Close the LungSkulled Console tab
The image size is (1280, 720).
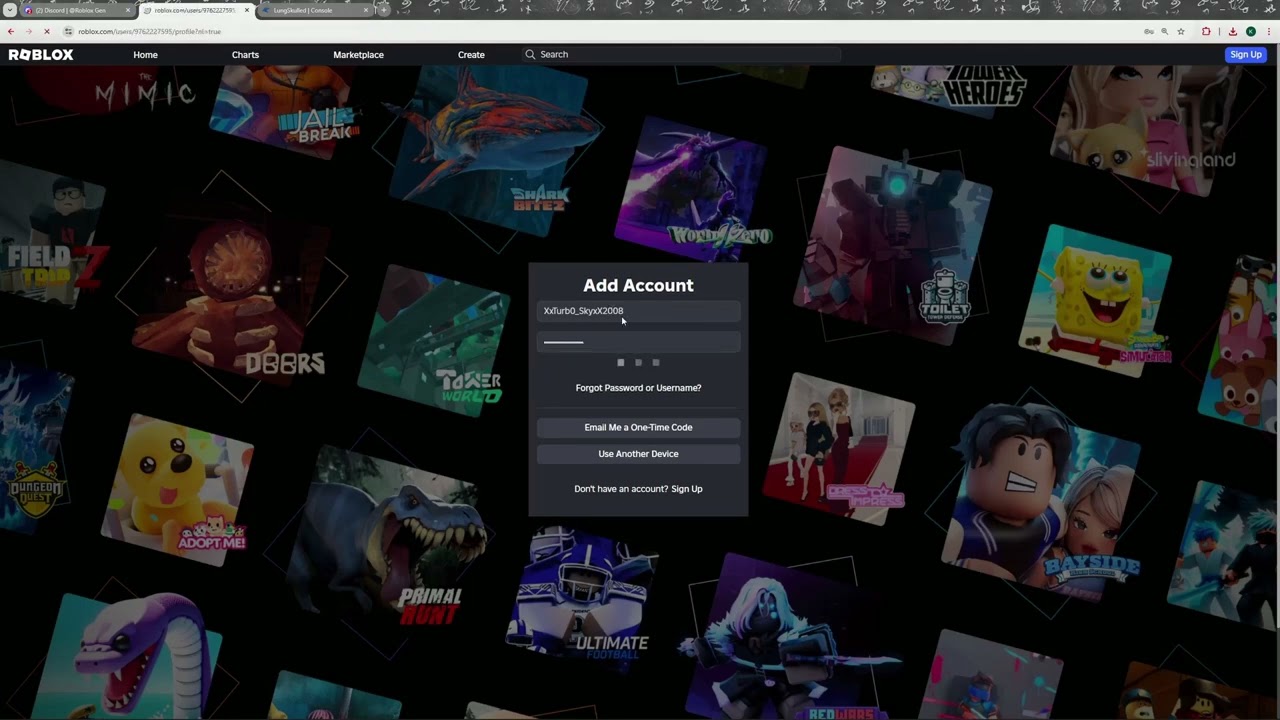point(366,10)
